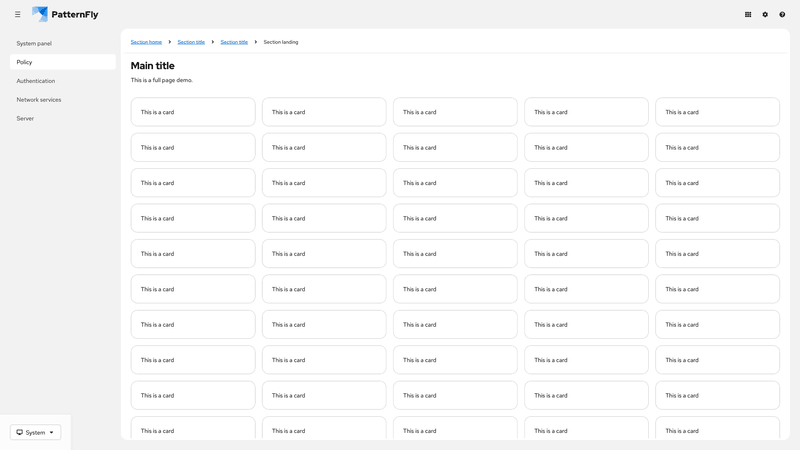
Task: Go to Network services nav item
Action: (63, 99)
